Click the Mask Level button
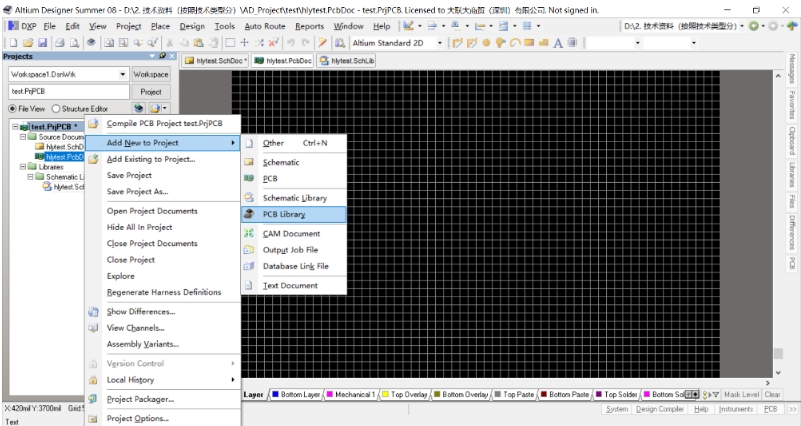Screen dimensions: 801x426 pos(741,394)
